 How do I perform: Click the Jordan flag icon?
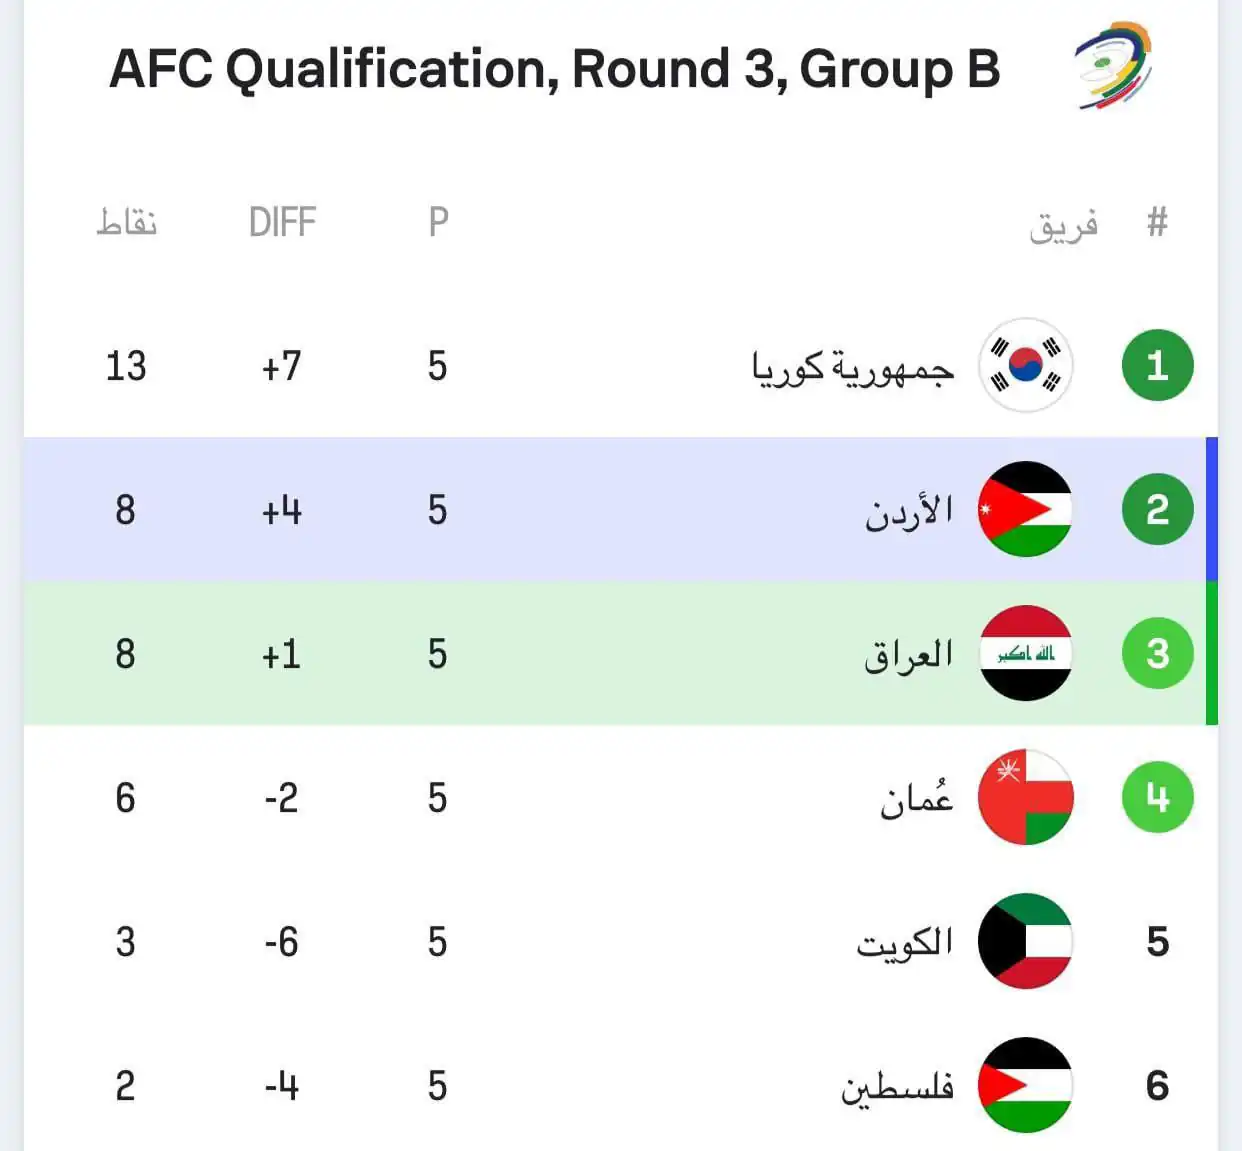(x=1025, y=510)
